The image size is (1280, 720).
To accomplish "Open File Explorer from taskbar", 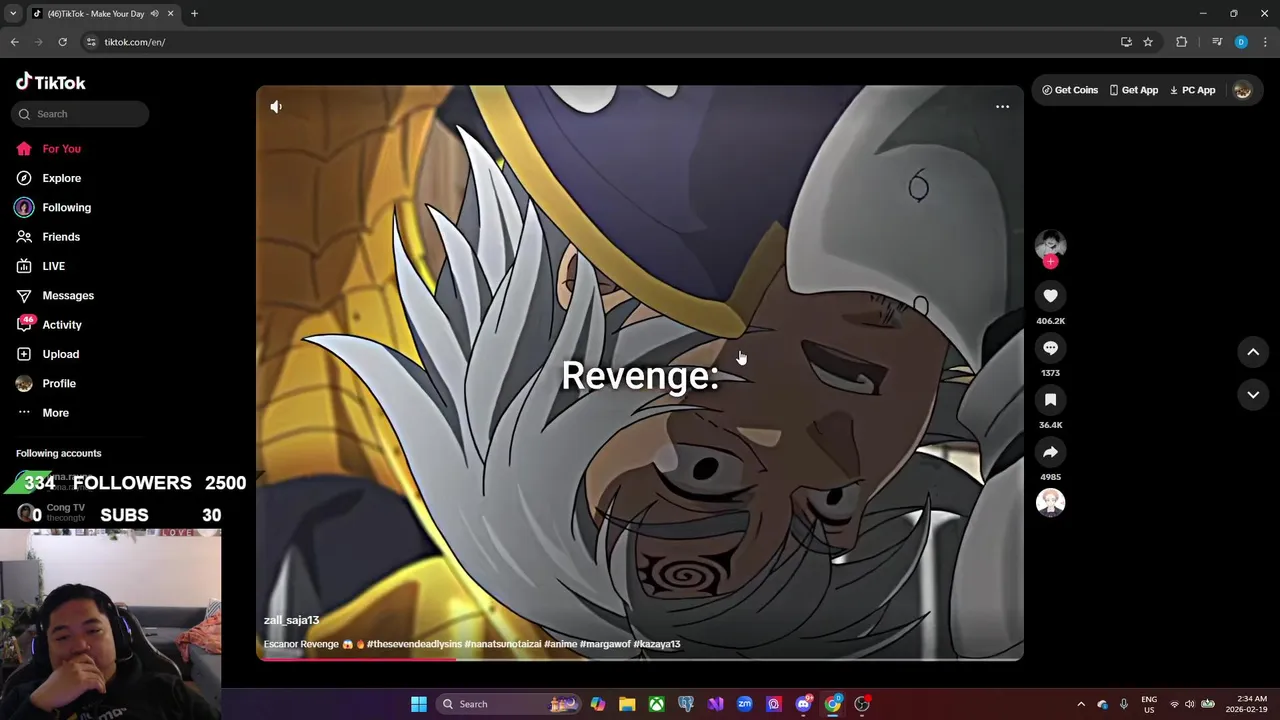I will click(x=627, y=704).
